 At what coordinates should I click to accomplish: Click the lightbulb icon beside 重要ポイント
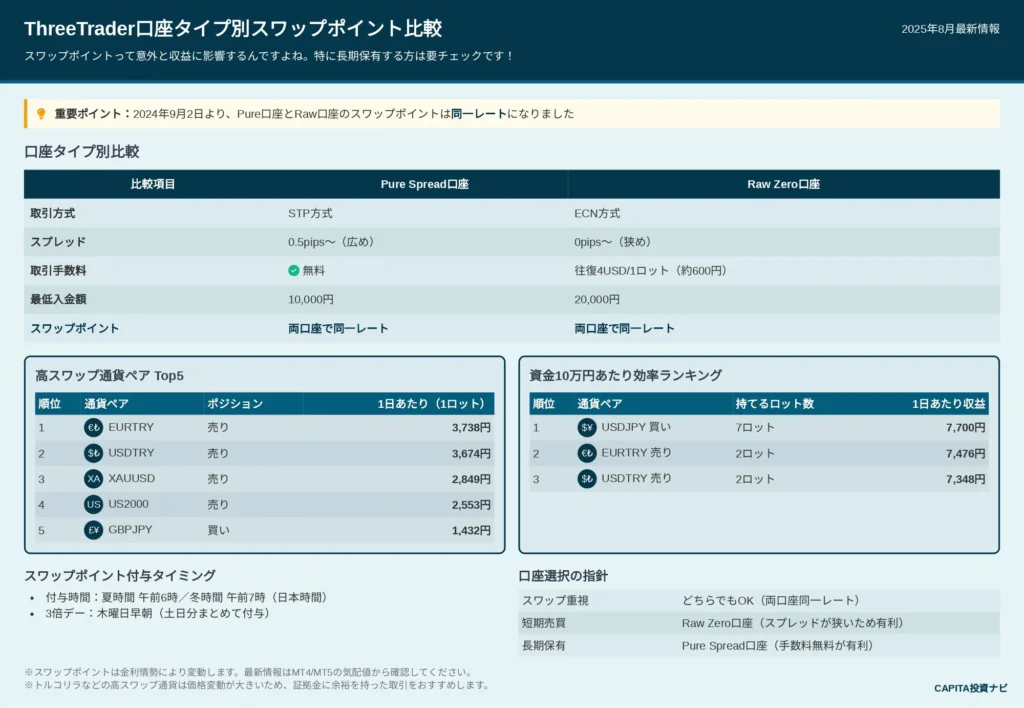tap(41, 114)
